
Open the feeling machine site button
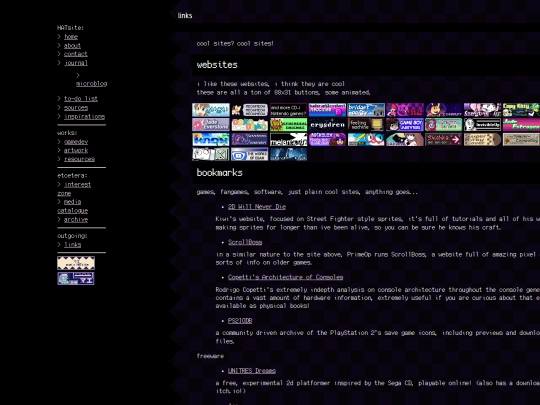pos(366,125)
